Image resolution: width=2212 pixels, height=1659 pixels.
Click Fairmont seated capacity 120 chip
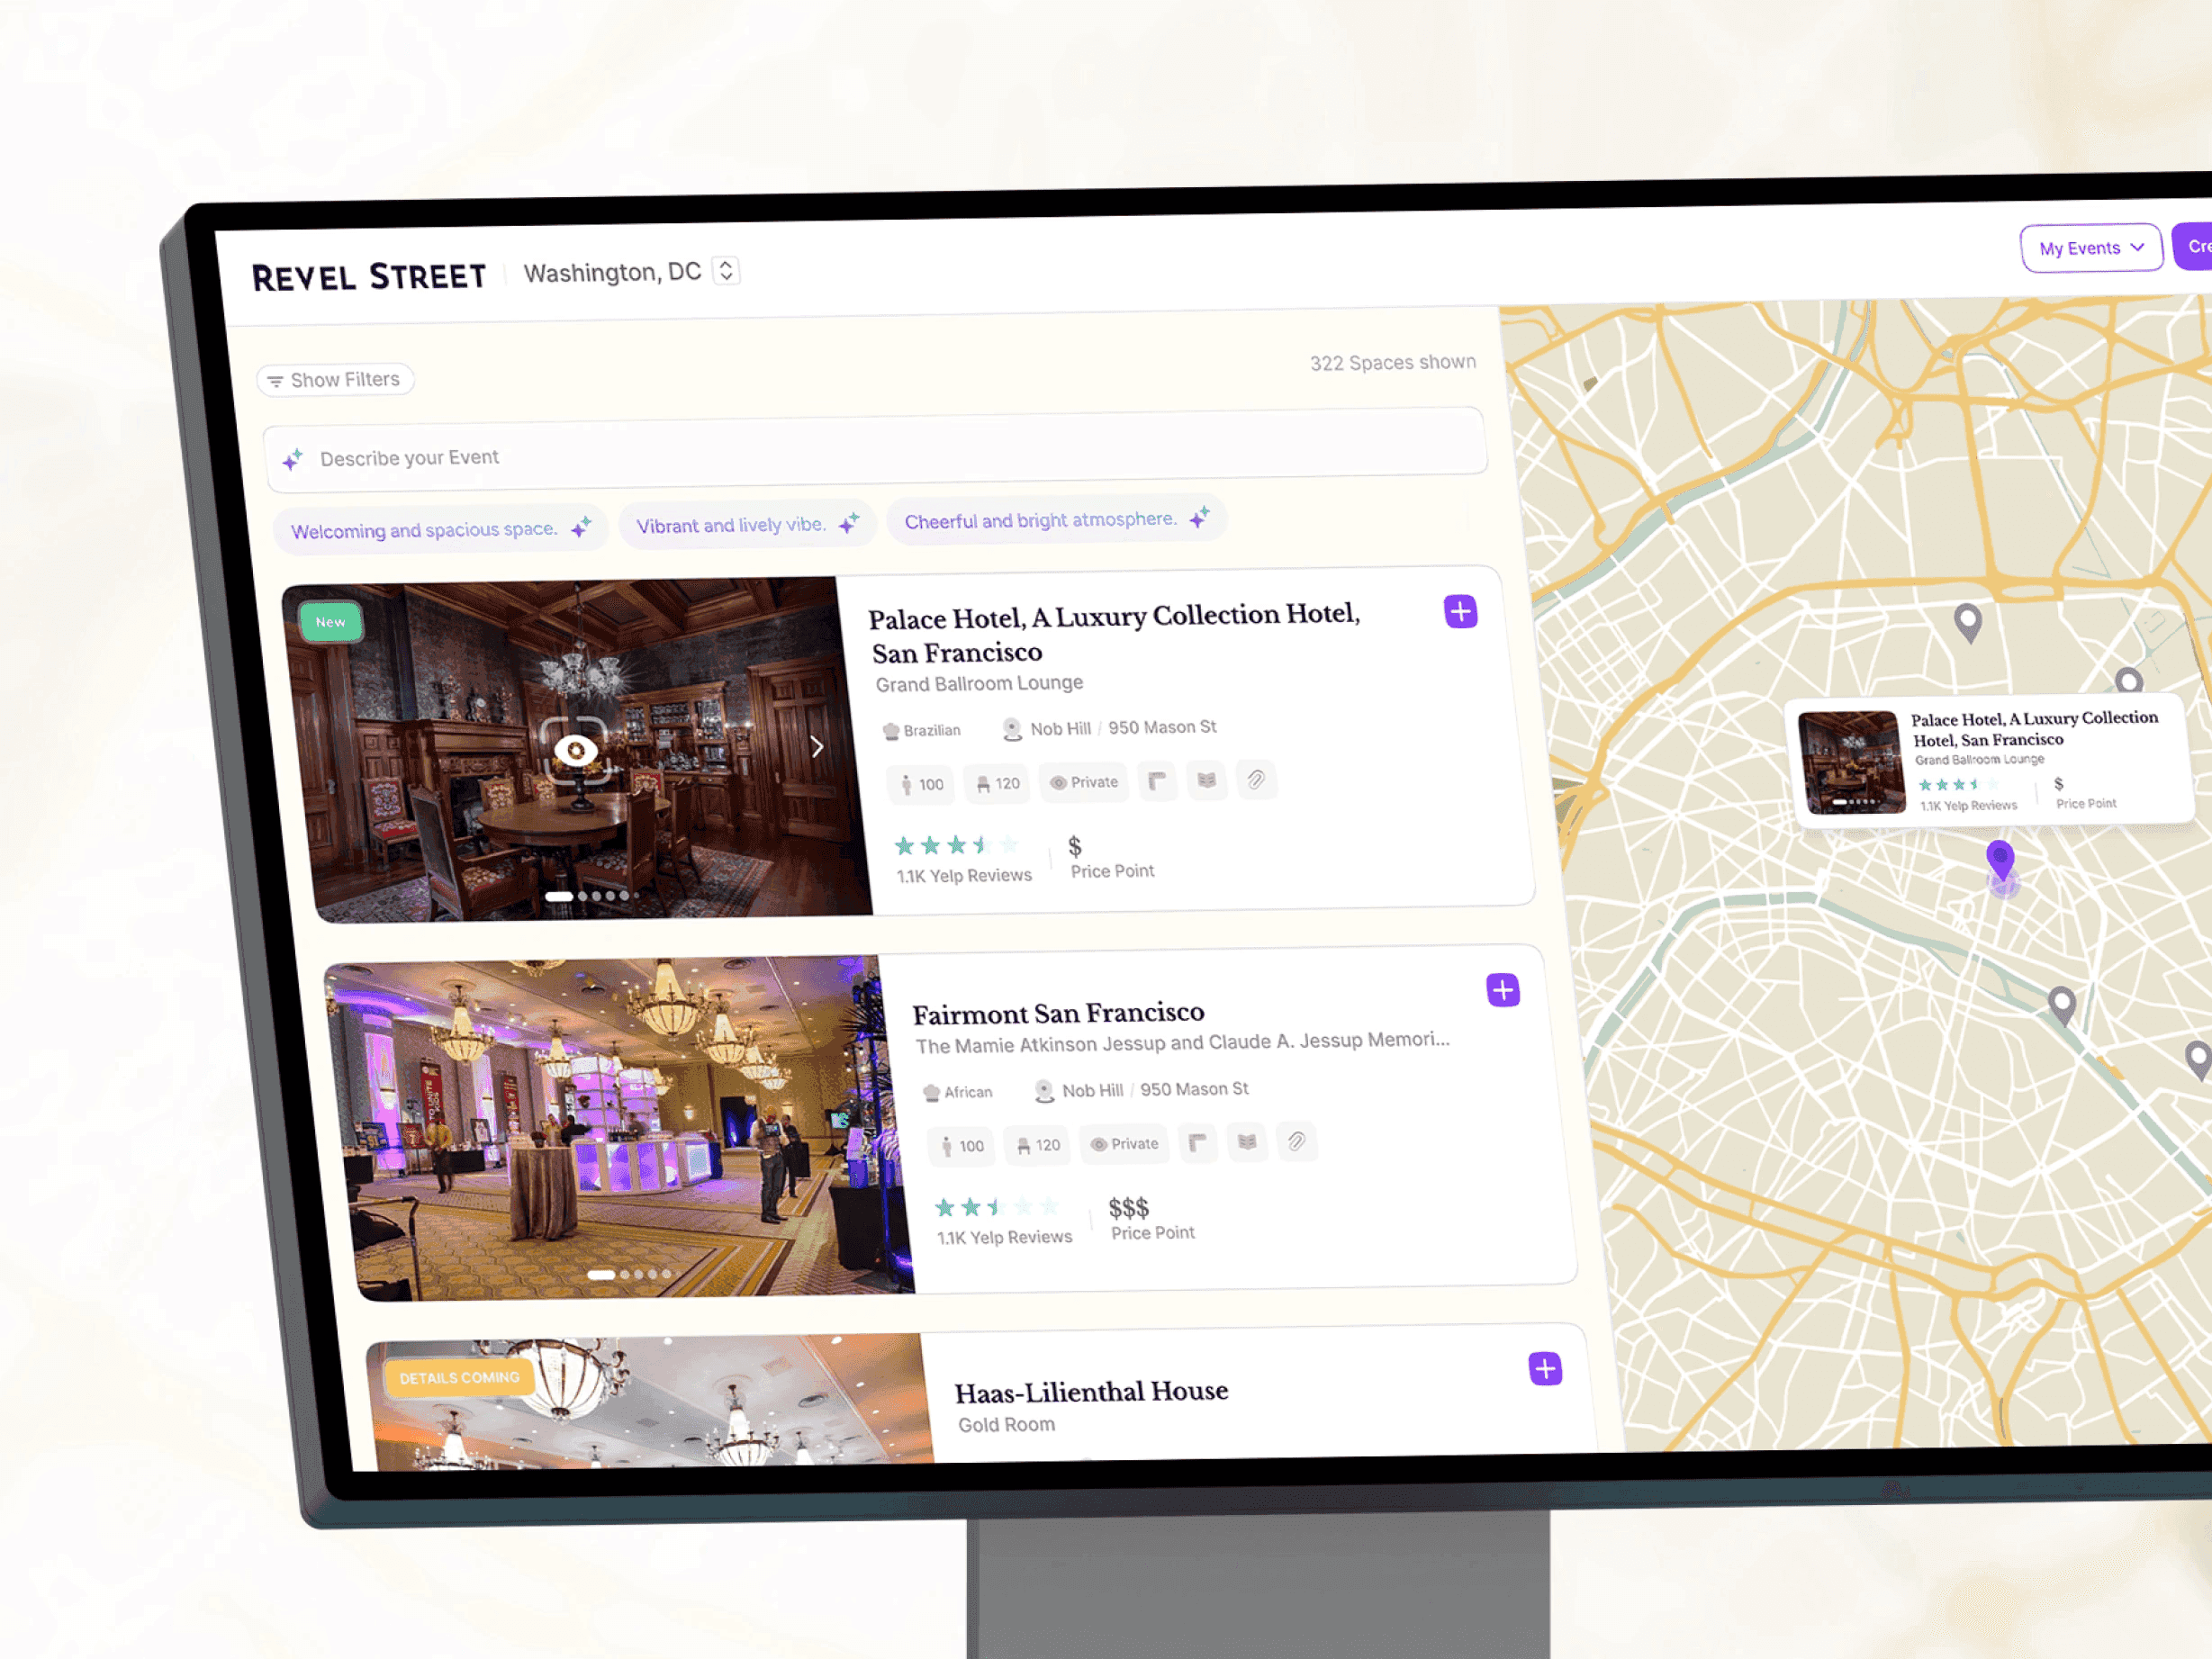pos(1038,1145)
